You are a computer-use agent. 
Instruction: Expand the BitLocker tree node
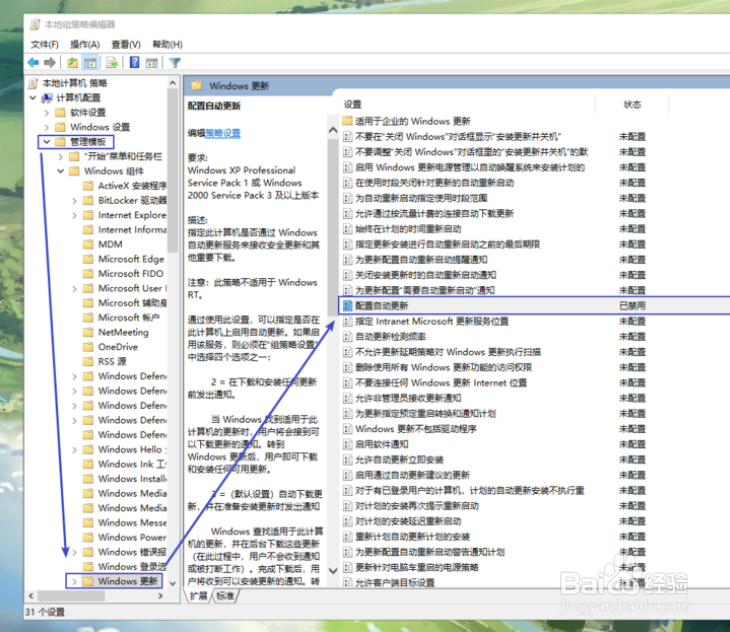click(x=74, y=201)
